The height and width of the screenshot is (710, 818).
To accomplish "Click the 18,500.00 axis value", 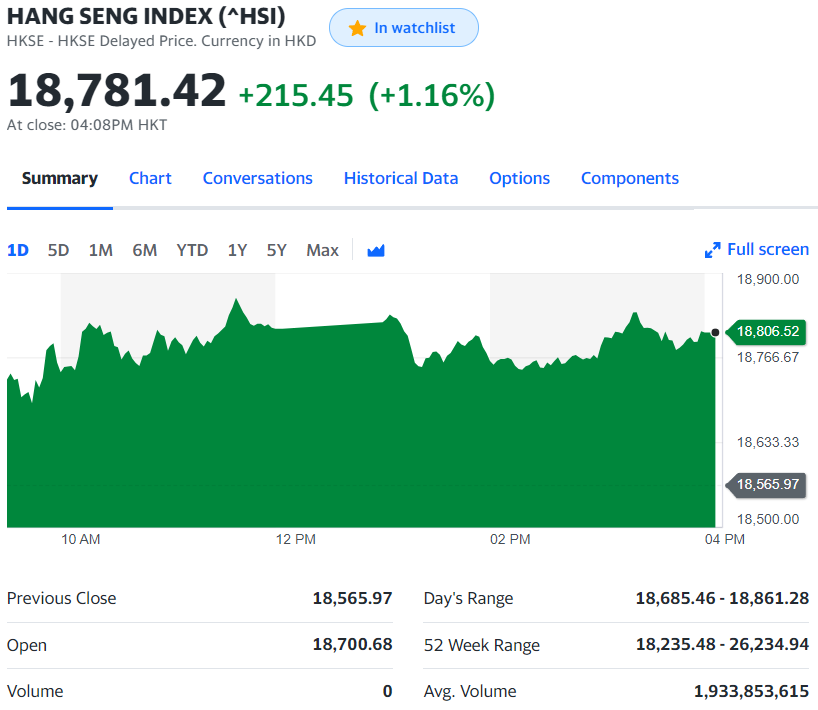I will (x=768, y=520).
